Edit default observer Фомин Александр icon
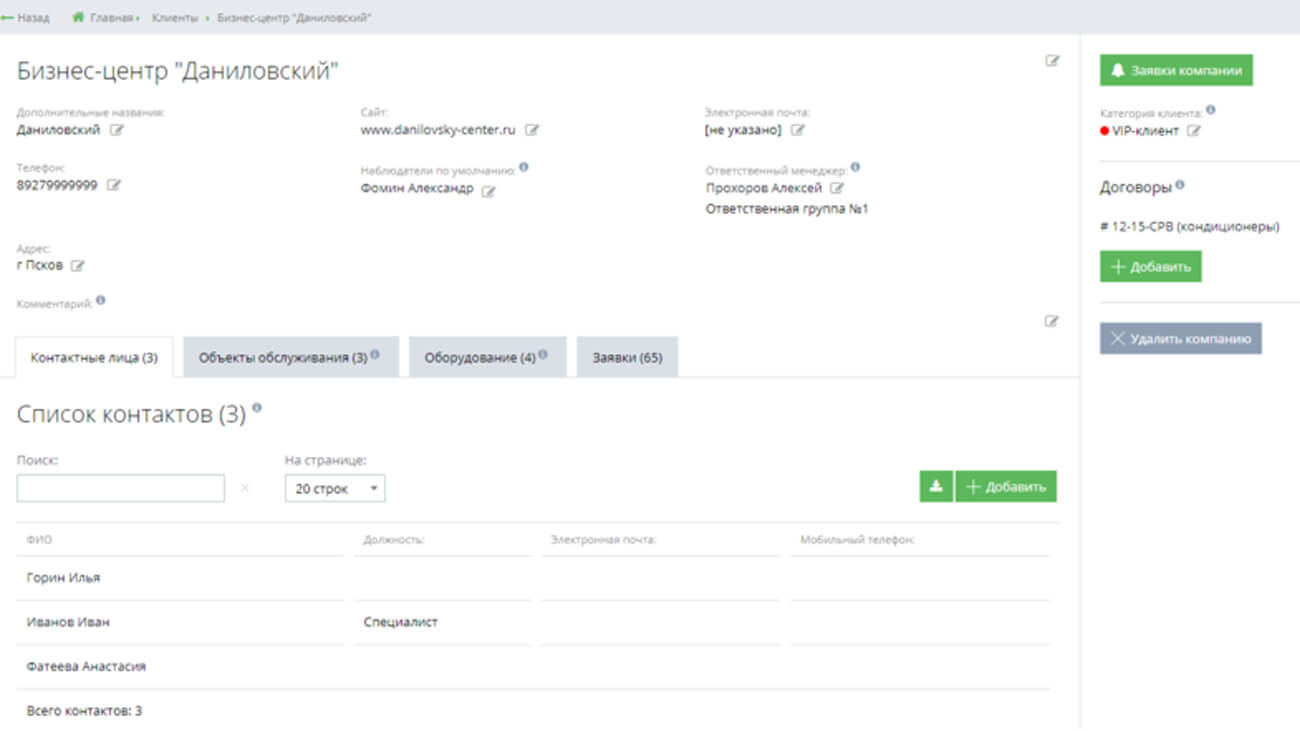Viewport: 1300px width, 731px height. (489, 191)
